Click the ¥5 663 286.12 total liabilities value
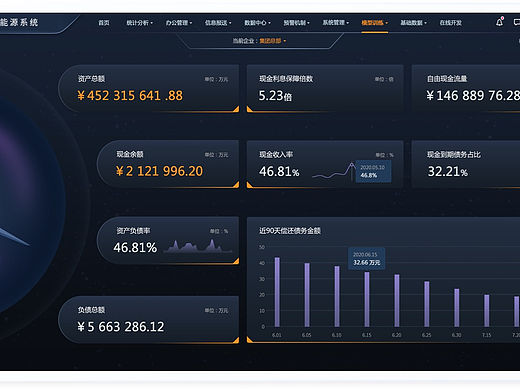The width and height of the screenshot is (520, 390). [121, 327]
